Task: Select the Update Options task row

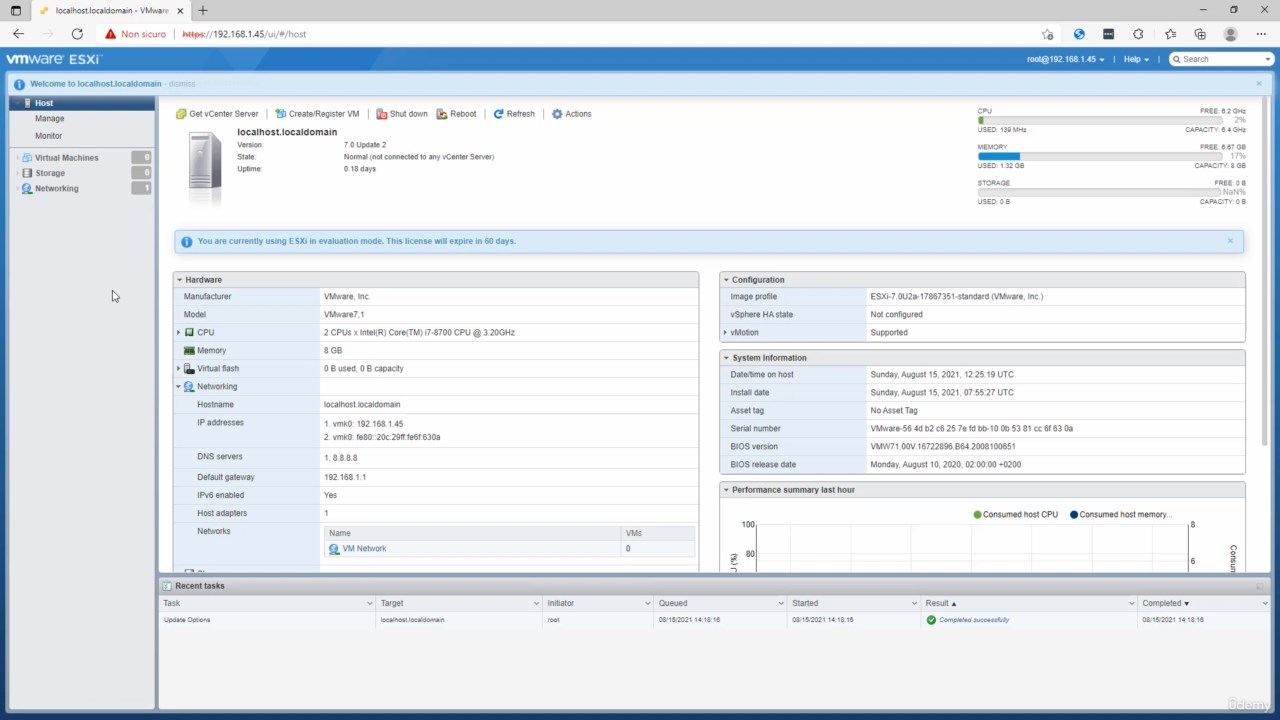Action: click(x=714, y=620)
